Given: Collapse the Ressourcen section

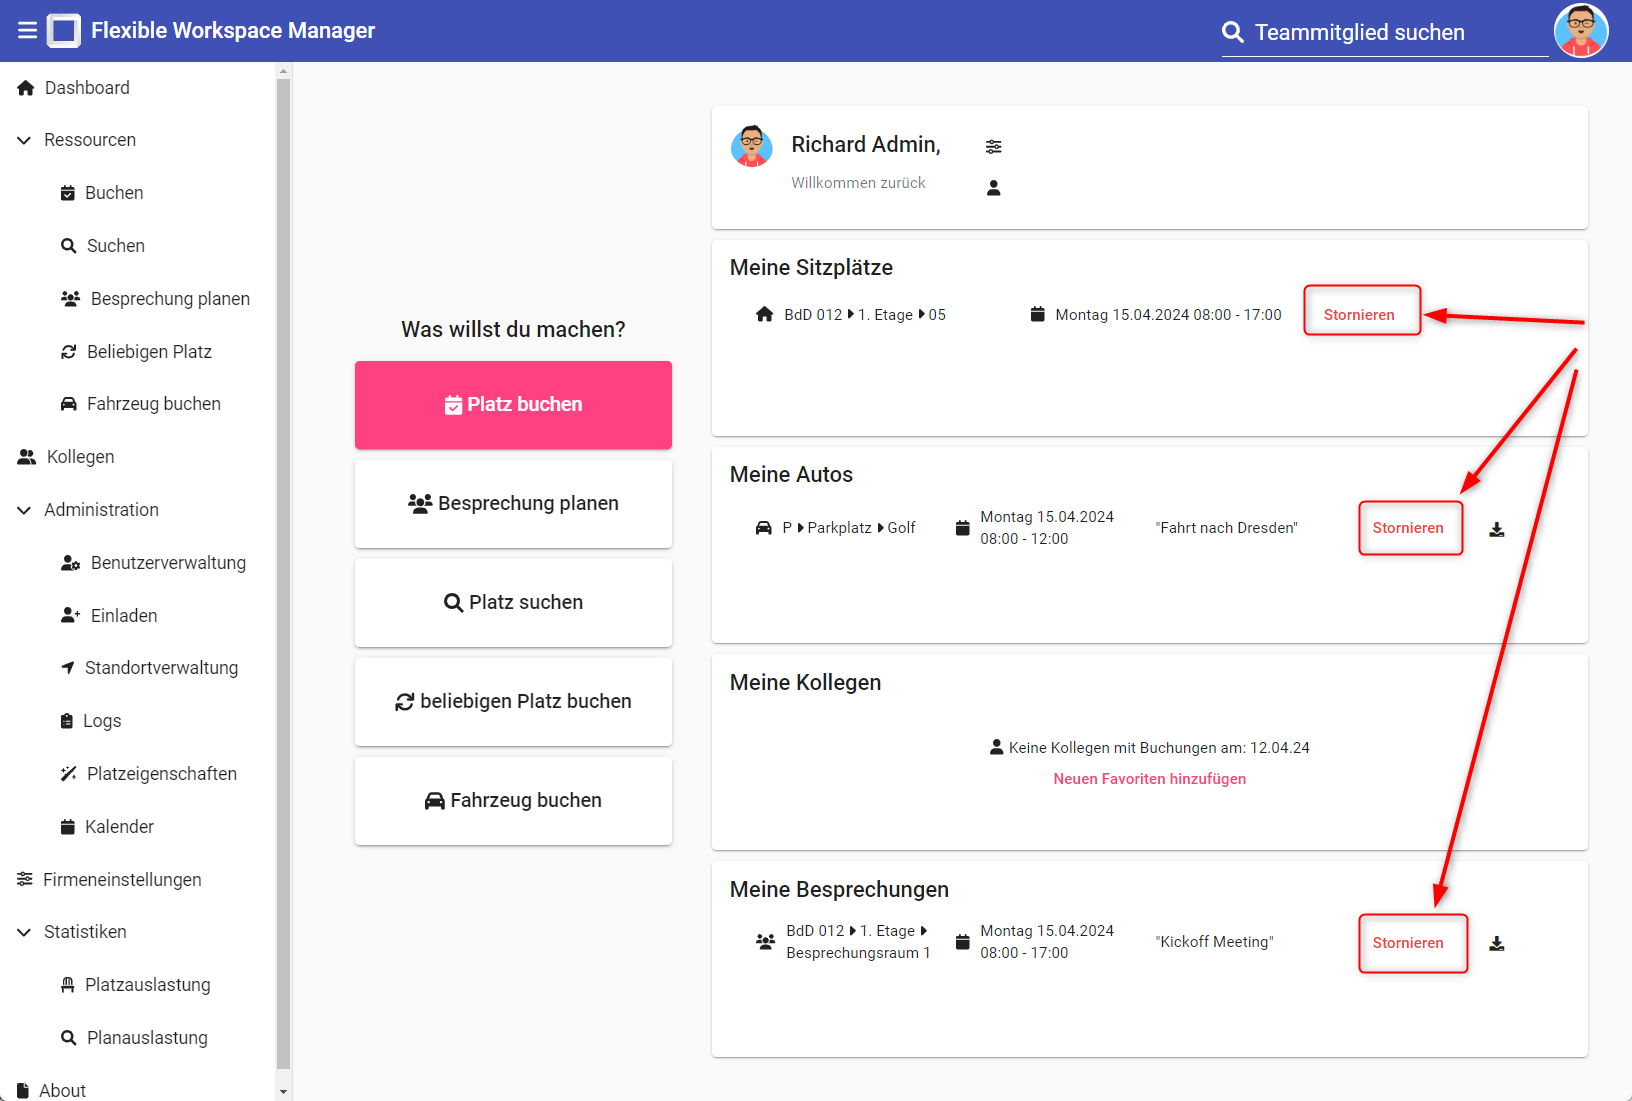Looking at the screenshot, I should (25, 141).
